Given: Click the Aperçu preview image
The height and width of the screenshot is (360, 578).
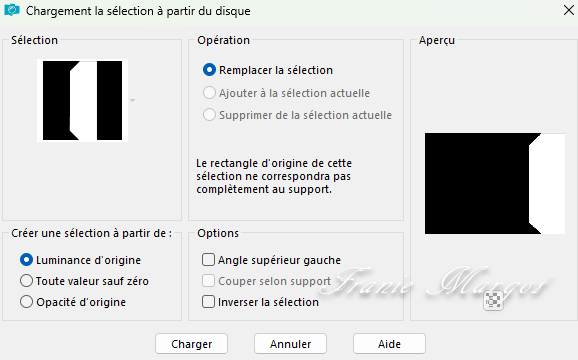Looking at the screenshot, I should [495, 184].
